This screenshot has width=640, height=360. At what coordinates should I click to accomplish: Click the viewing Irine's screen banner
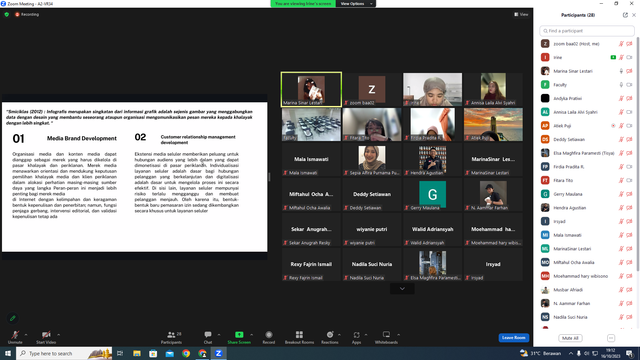tap(303, 4)
